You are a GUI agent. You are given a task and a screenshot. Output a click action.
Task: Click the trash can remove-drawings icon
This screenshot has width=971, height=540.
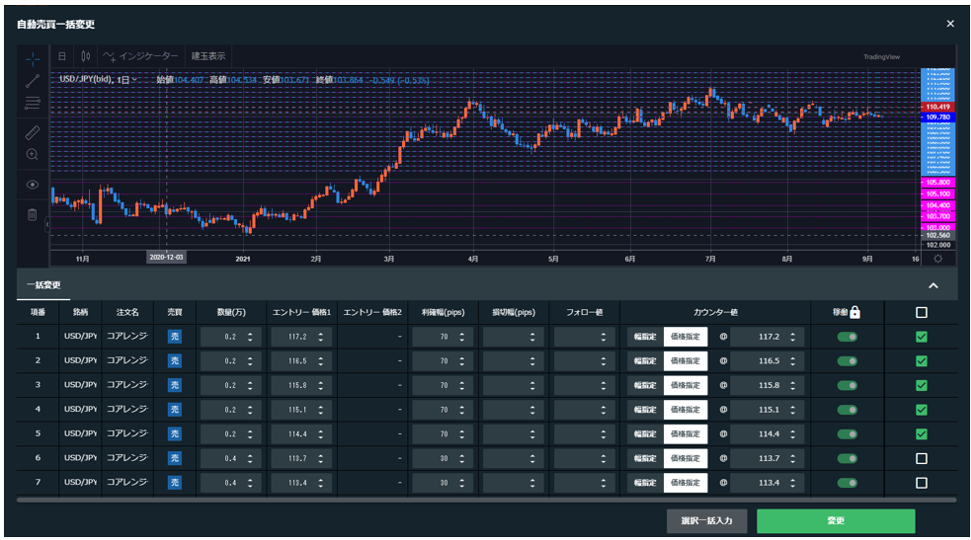[x=33, y=215]
